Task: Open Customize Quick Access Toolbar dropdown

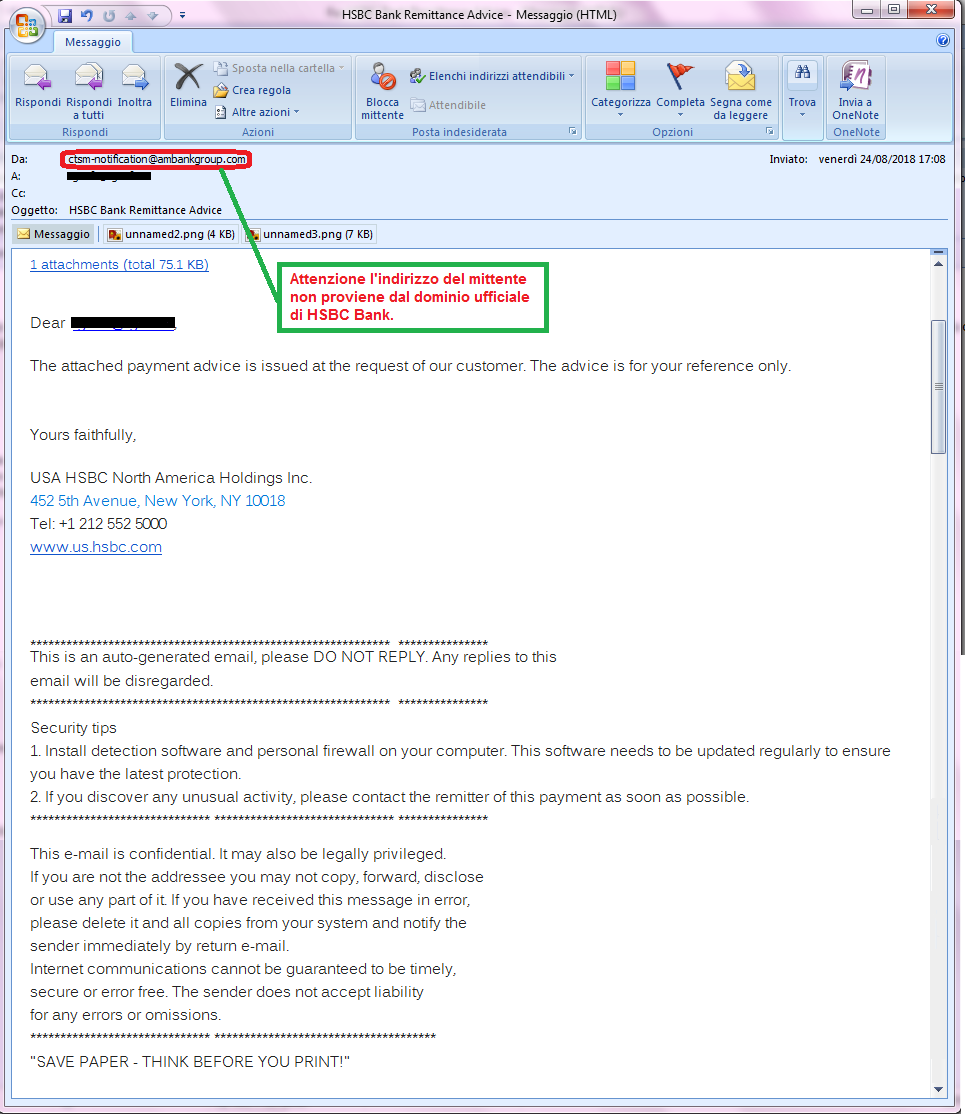Action: pyautogui.click(x=183, y=15)
